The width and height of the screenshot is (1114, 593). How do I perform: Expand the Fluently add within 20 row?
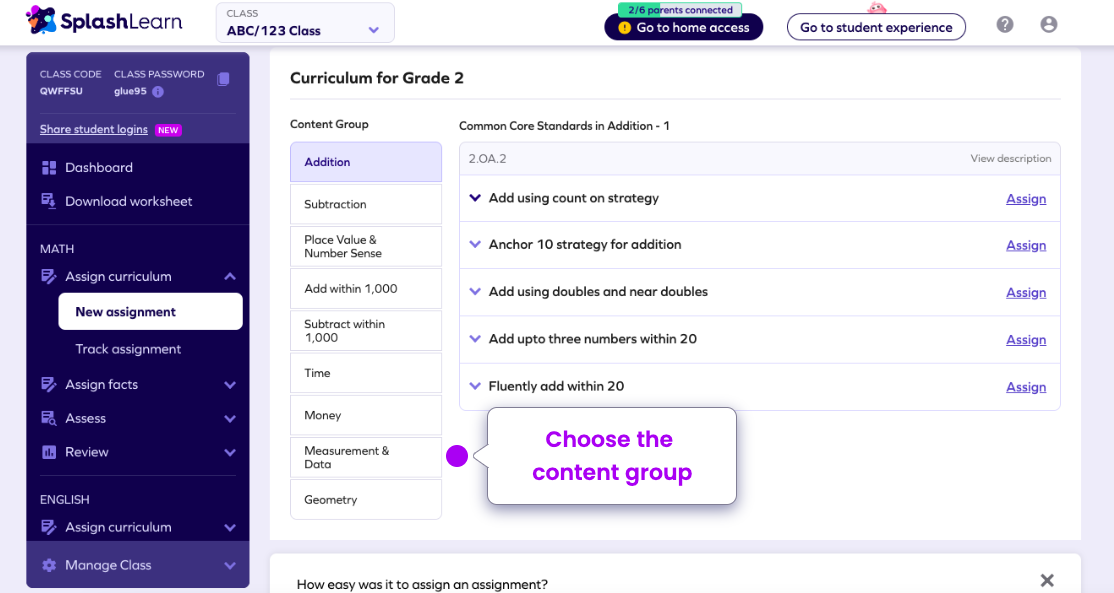point(475,386)
